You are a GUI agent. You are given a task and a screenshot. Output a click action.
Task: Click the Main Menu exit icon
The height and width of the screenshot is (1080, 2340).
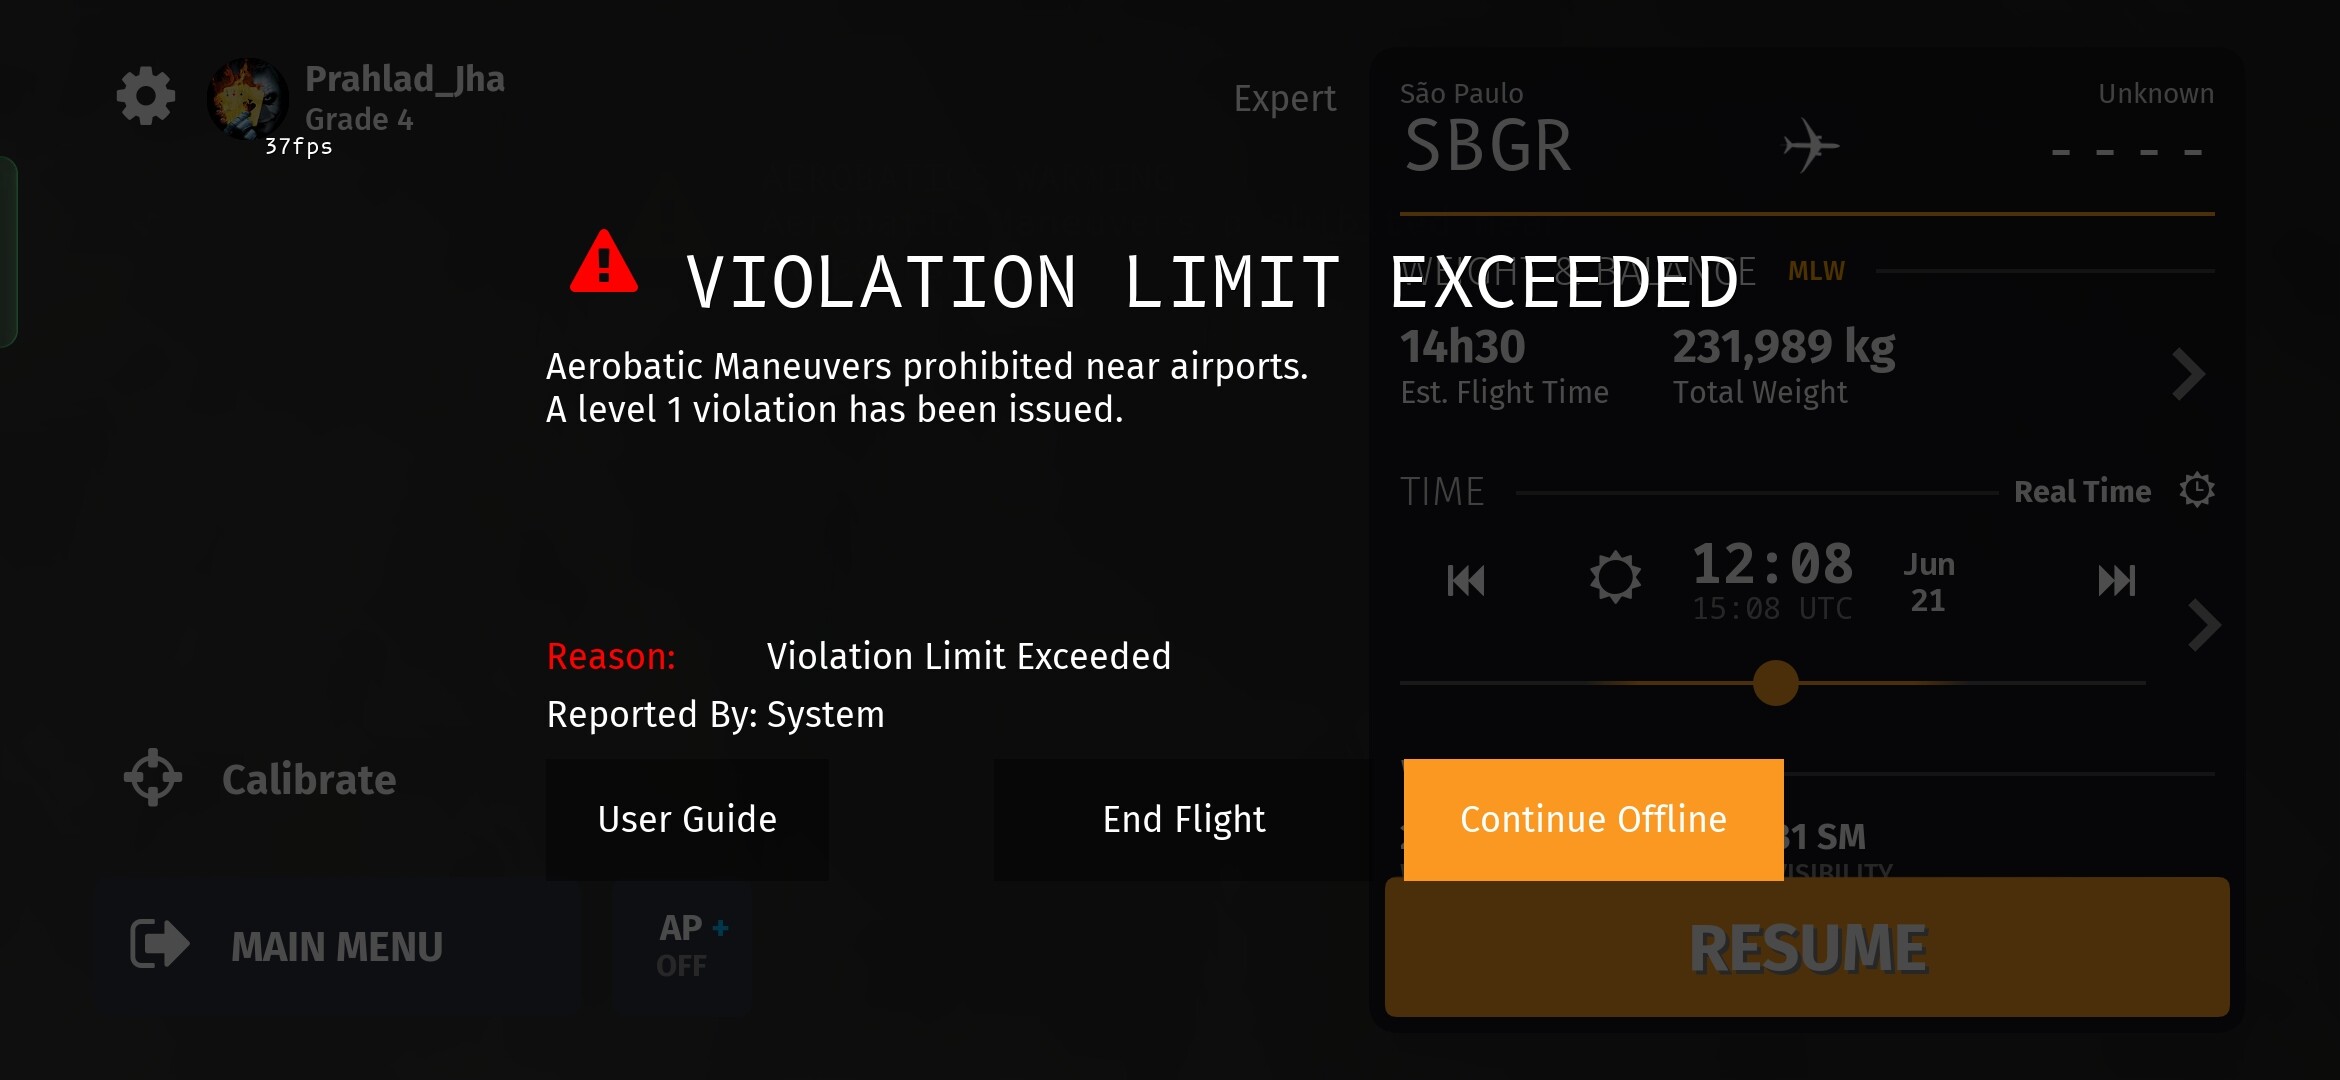click(x=159, y=944)
